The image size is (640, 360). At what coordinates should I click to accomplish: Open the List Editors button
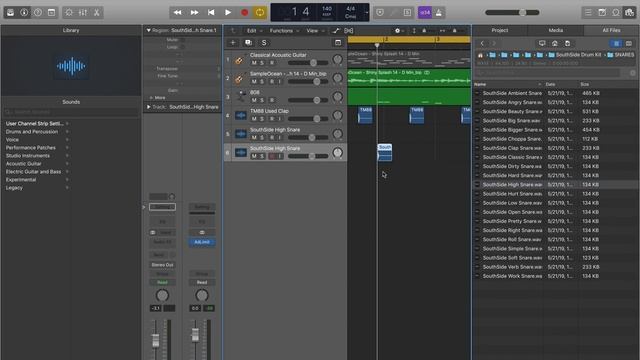click(588, 12)
